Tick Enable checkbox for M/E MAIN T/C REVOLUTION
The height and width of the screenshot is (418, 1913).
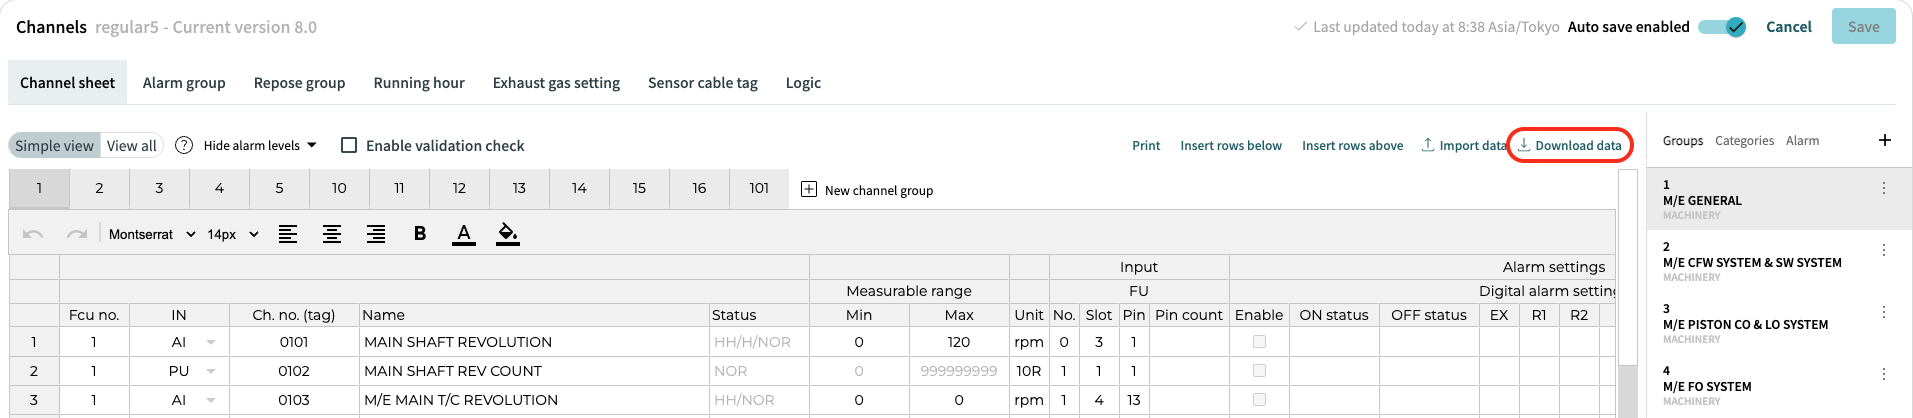pos(1259,400)
